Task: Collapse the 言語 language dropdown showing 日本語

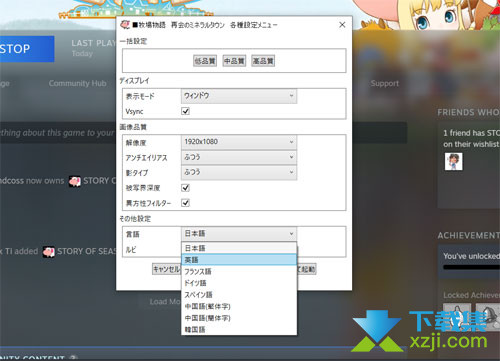Action: point(239,234)
